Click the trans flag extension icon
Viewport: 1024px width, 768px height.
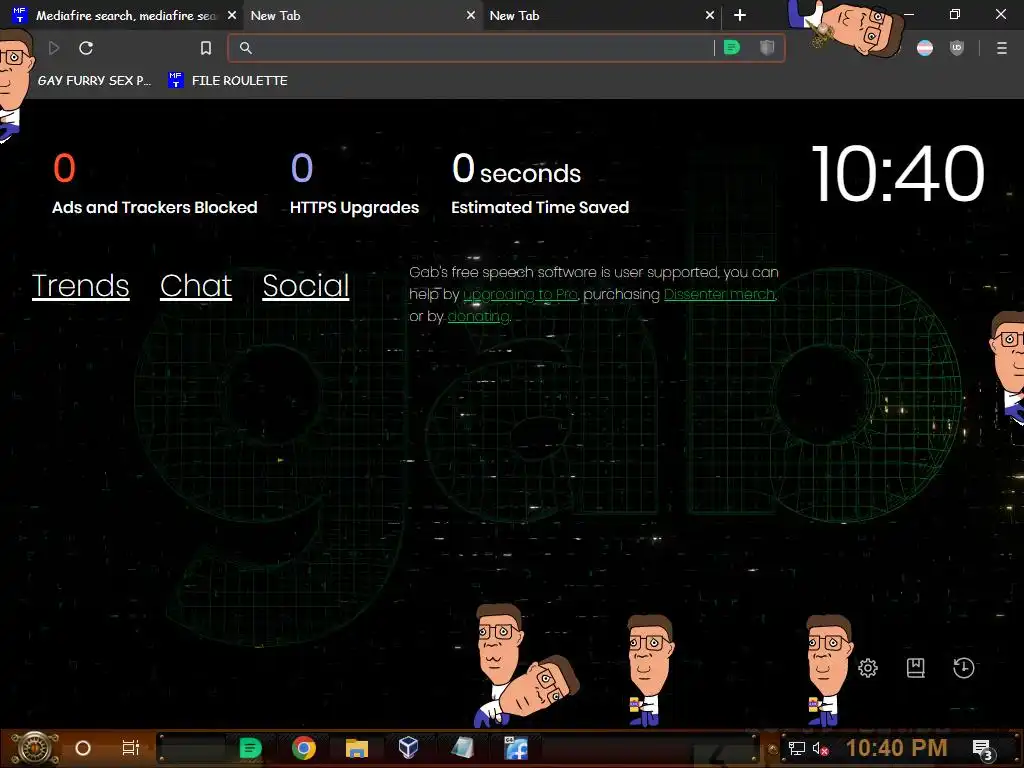(925, 48)
